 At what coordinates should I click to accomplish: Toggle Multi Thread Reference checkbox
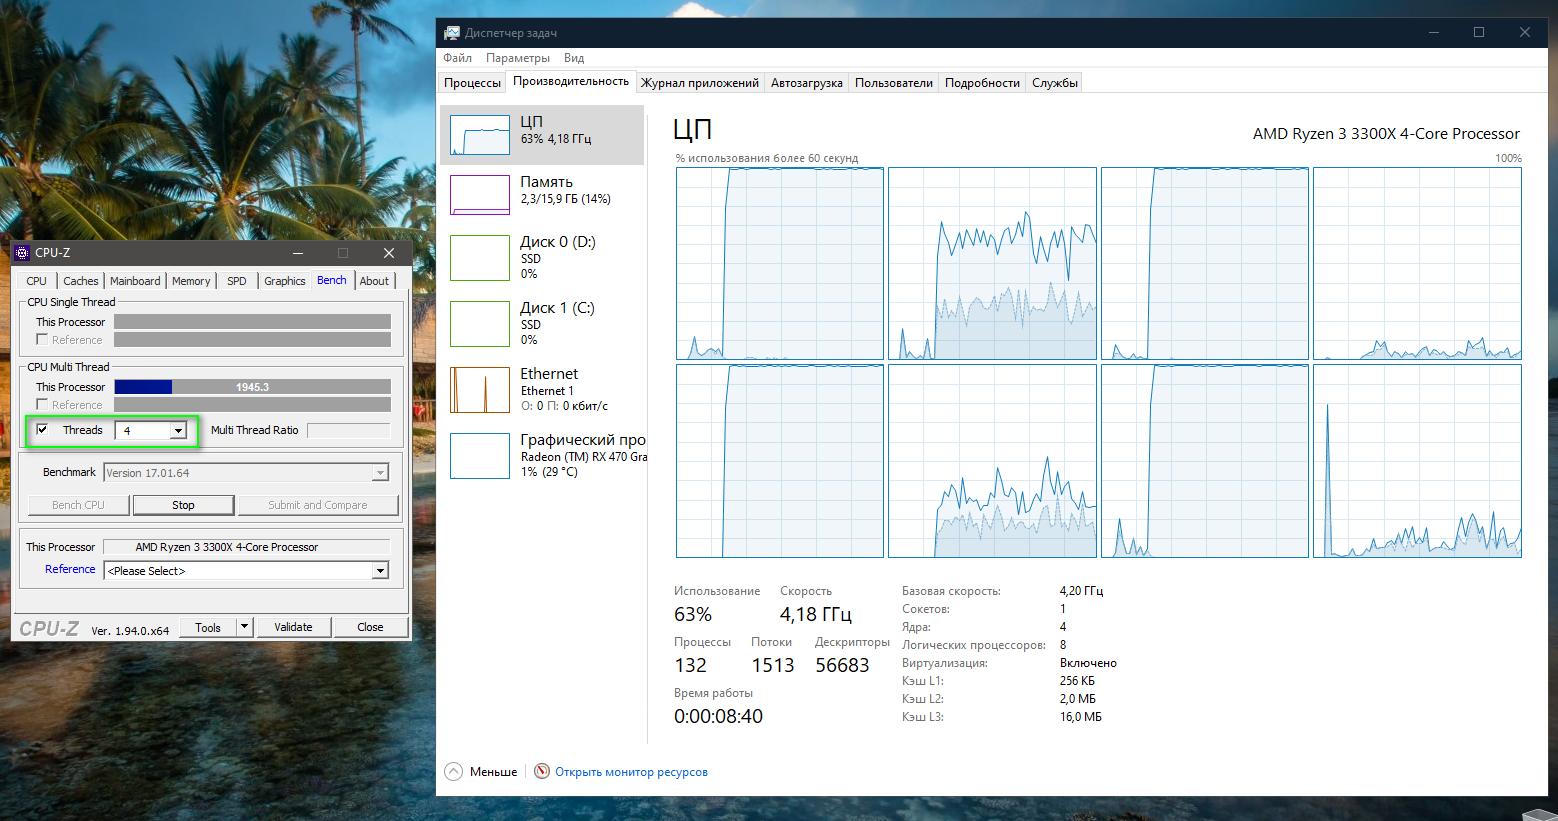click(42, 405)
